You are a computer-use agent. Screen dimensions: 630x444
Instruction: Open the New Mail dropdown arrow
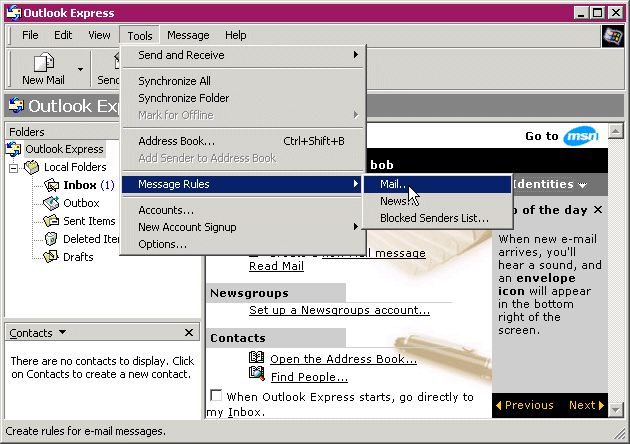80,69
